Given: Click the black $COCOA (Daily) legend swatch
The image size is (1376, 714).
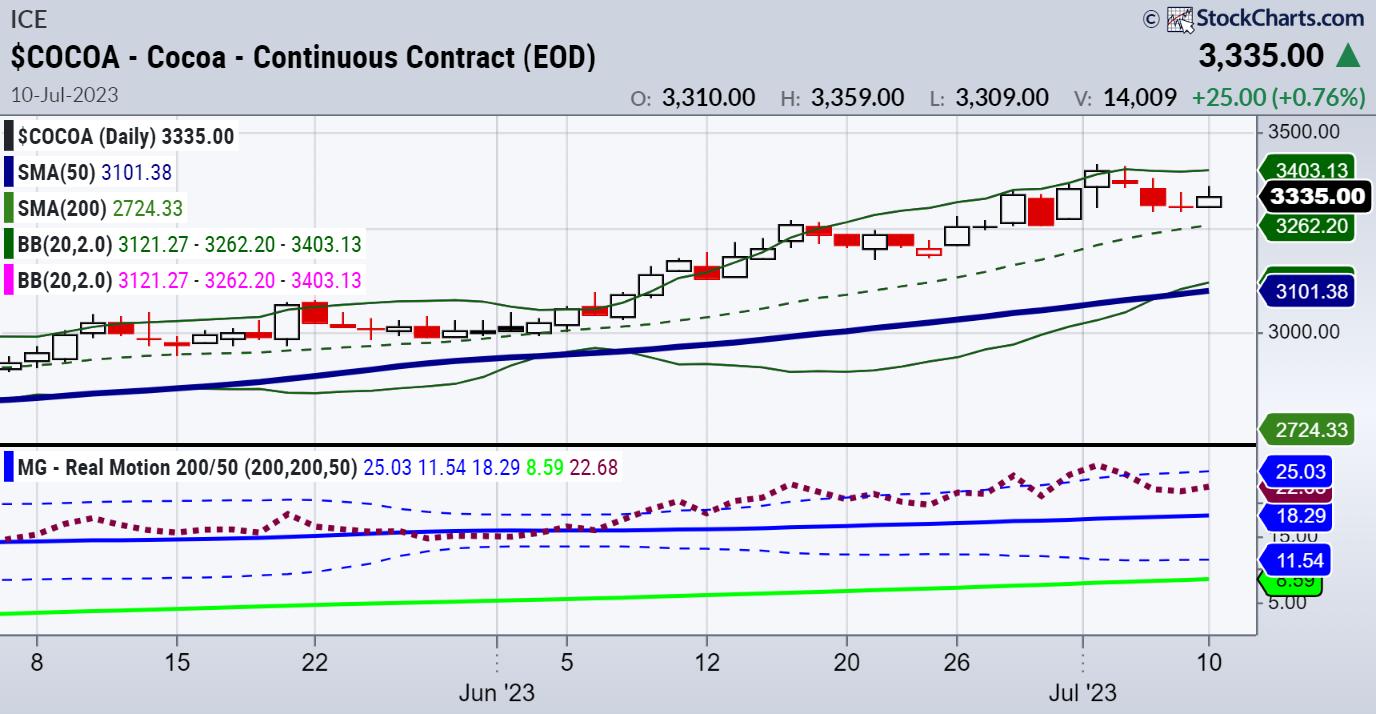Looking at the screenshot, I should pos(8,136).
